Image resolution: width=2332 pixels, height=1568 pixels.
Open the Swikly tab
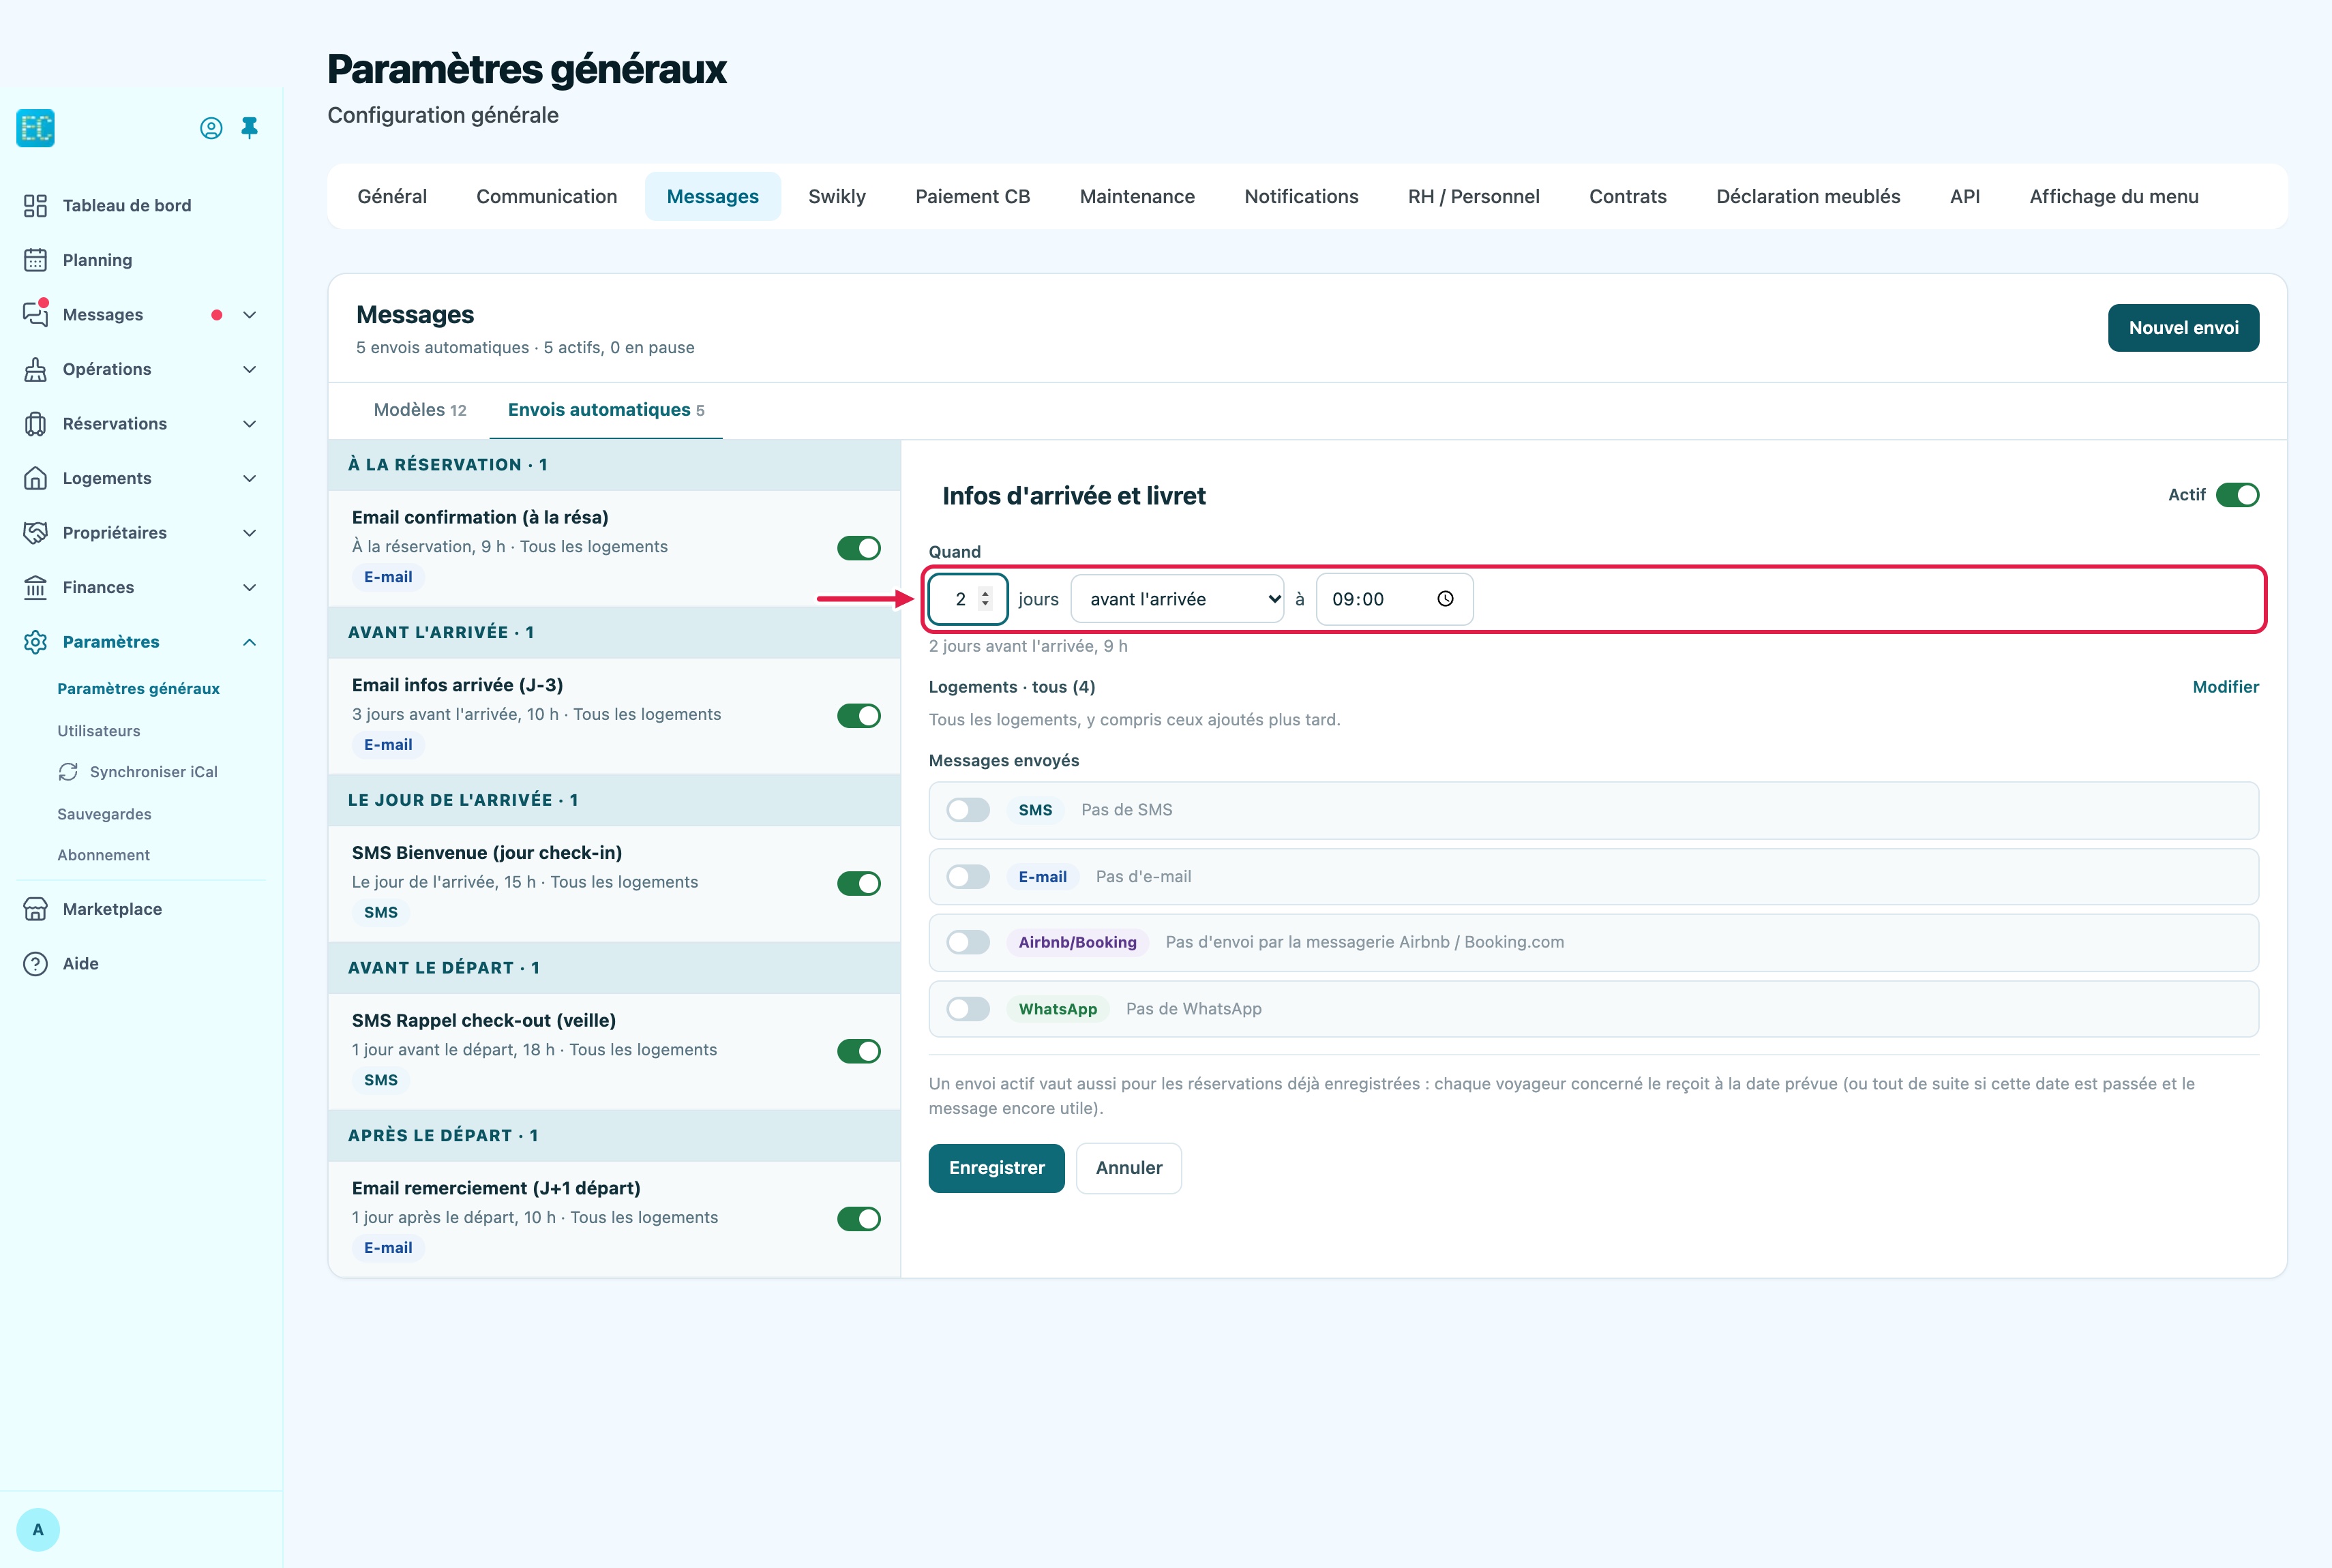(837, 196)
